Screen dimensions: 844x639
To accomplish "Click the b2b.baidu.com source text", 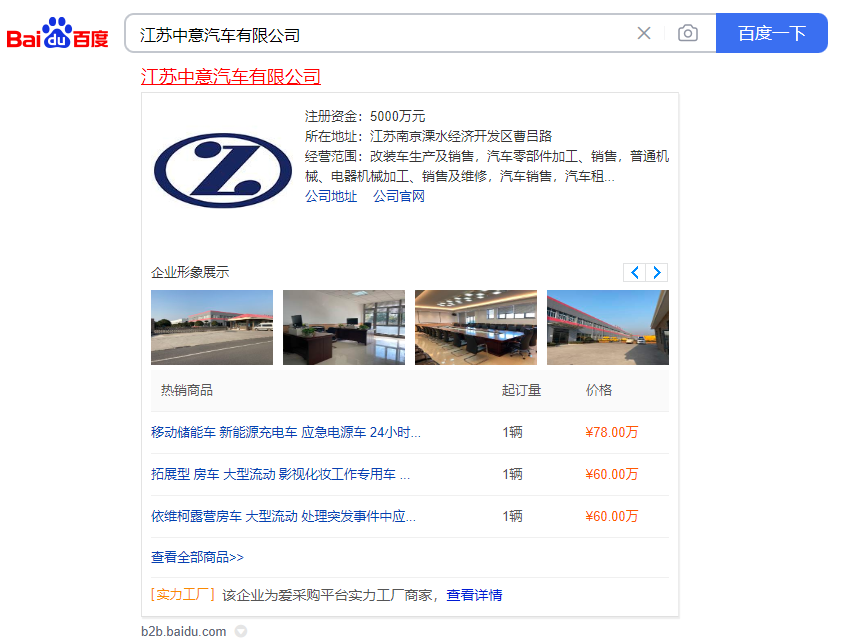I will point(184,631).
